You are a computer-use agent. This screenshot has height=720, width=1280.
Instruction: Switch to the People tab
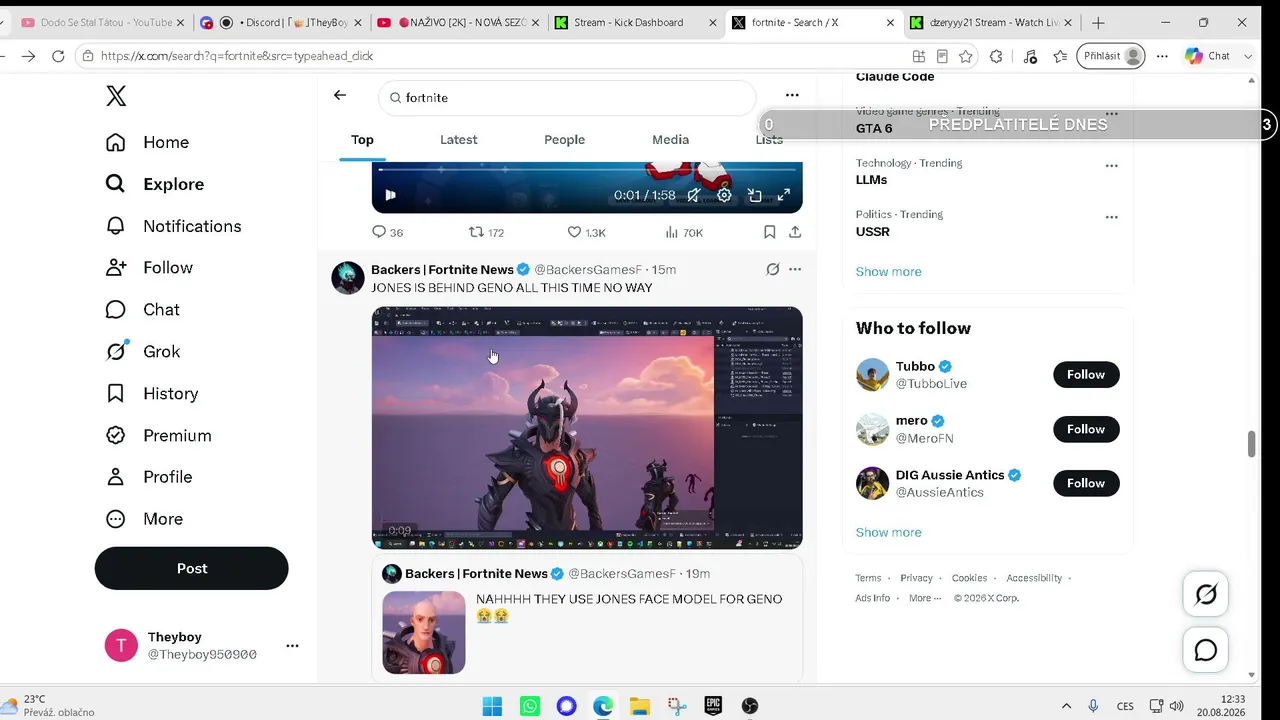564,140
